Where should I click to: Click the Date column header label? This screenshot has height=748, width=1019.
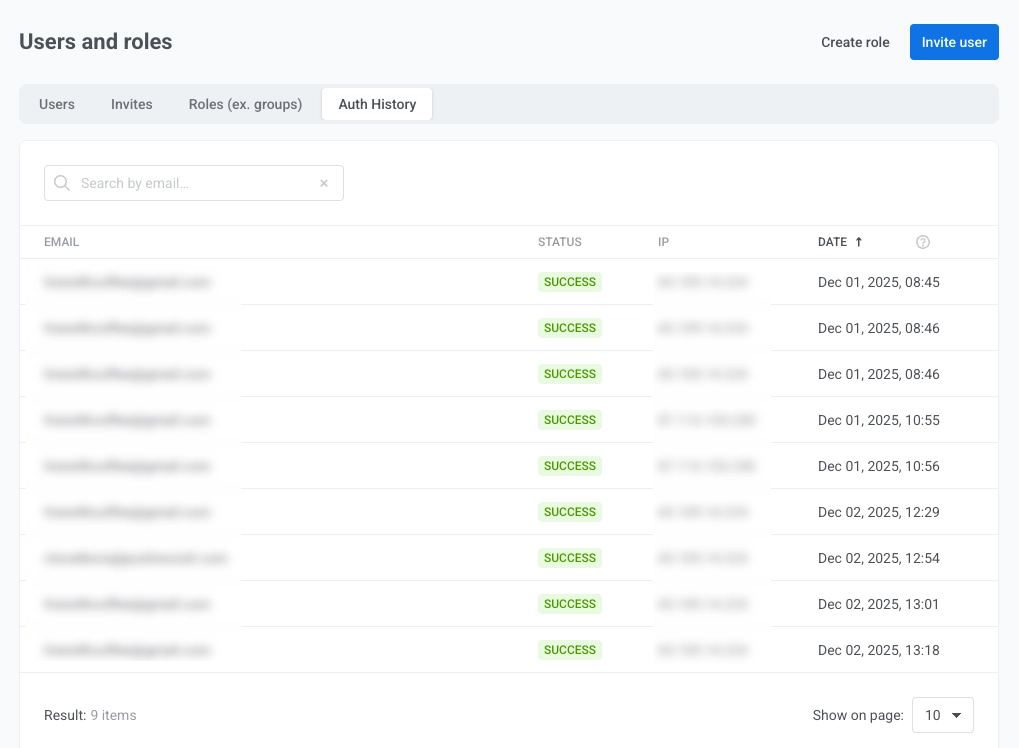(x=832, y=242)
